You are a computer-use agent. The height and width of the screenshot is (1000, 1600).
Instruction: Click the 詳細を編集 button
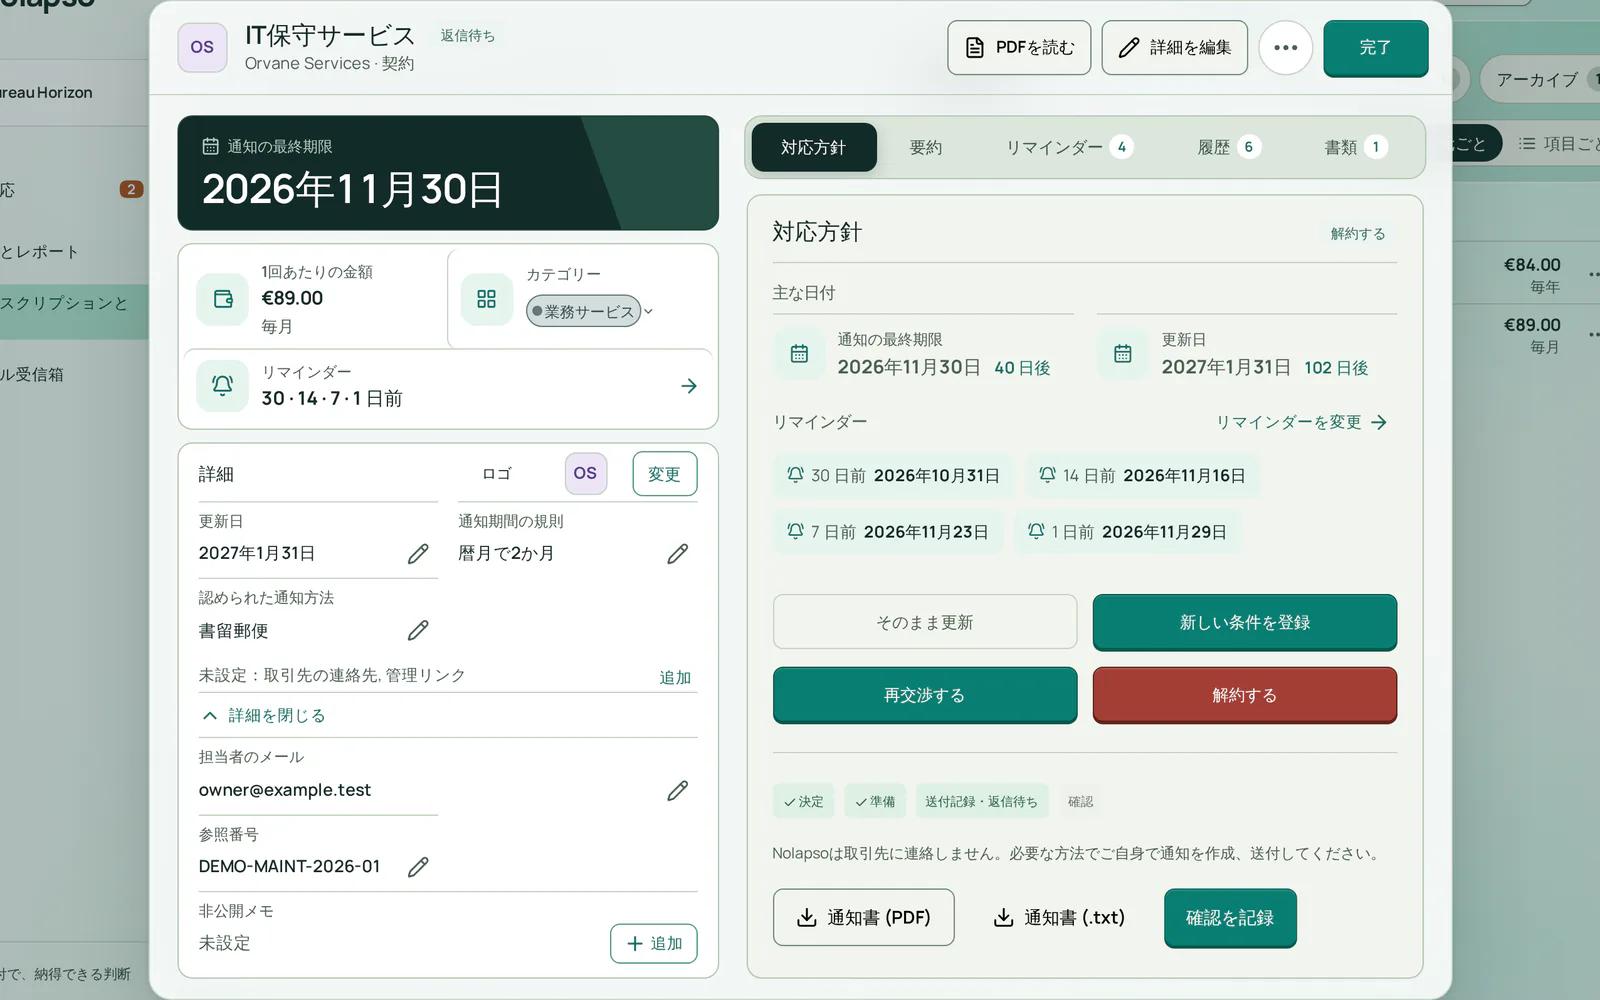pyautogui.click(x=1175, y=48)
